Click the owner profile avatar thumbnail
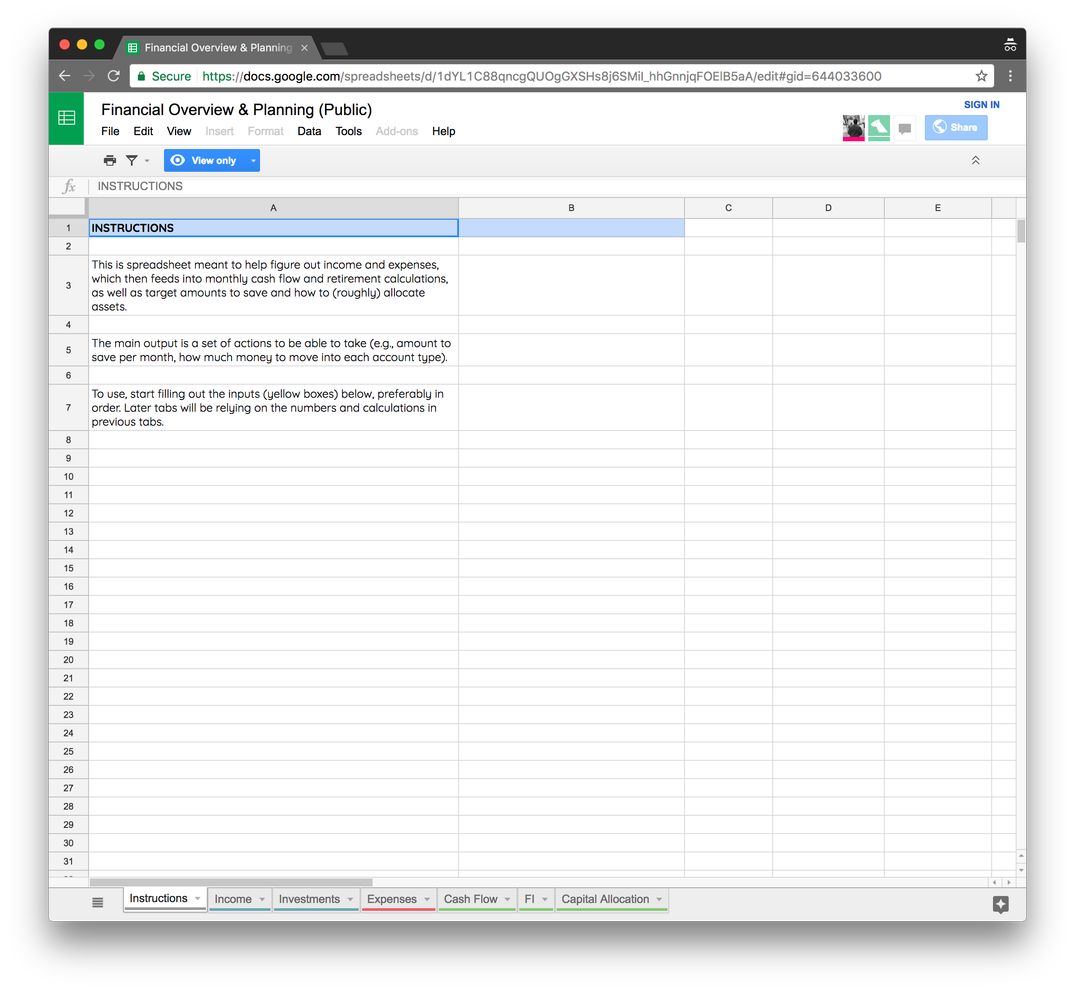Viewport: 1075px width, 991px height. coord(853,128)
